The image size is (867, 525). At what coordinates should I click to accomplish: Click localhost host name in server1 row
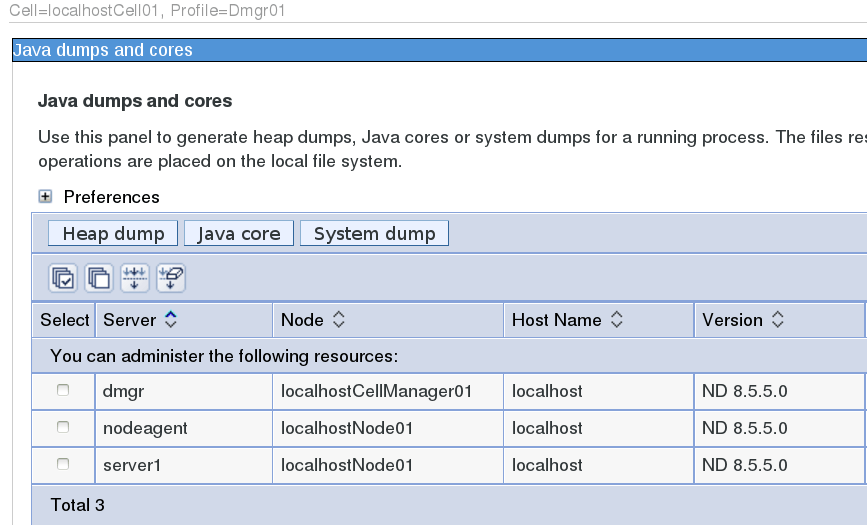547,465
